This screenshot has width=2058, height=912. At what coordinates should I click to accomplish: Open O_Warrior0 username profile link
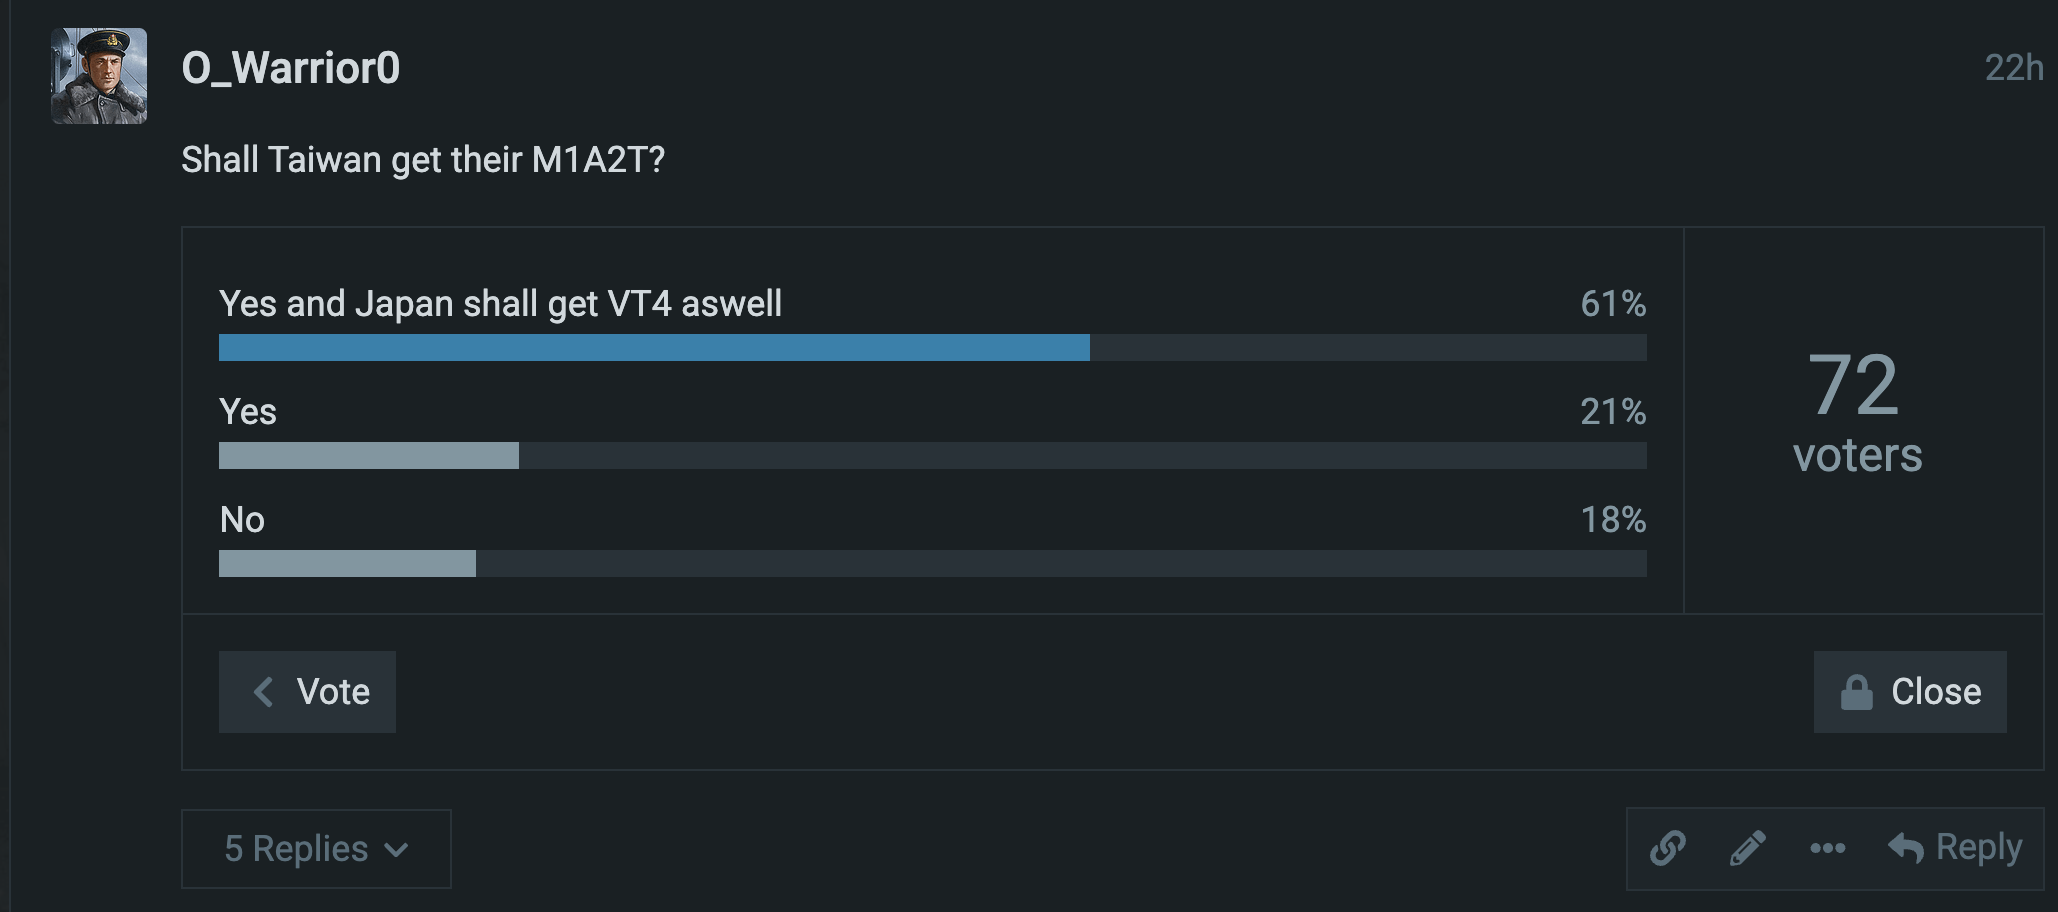[291, 68]
